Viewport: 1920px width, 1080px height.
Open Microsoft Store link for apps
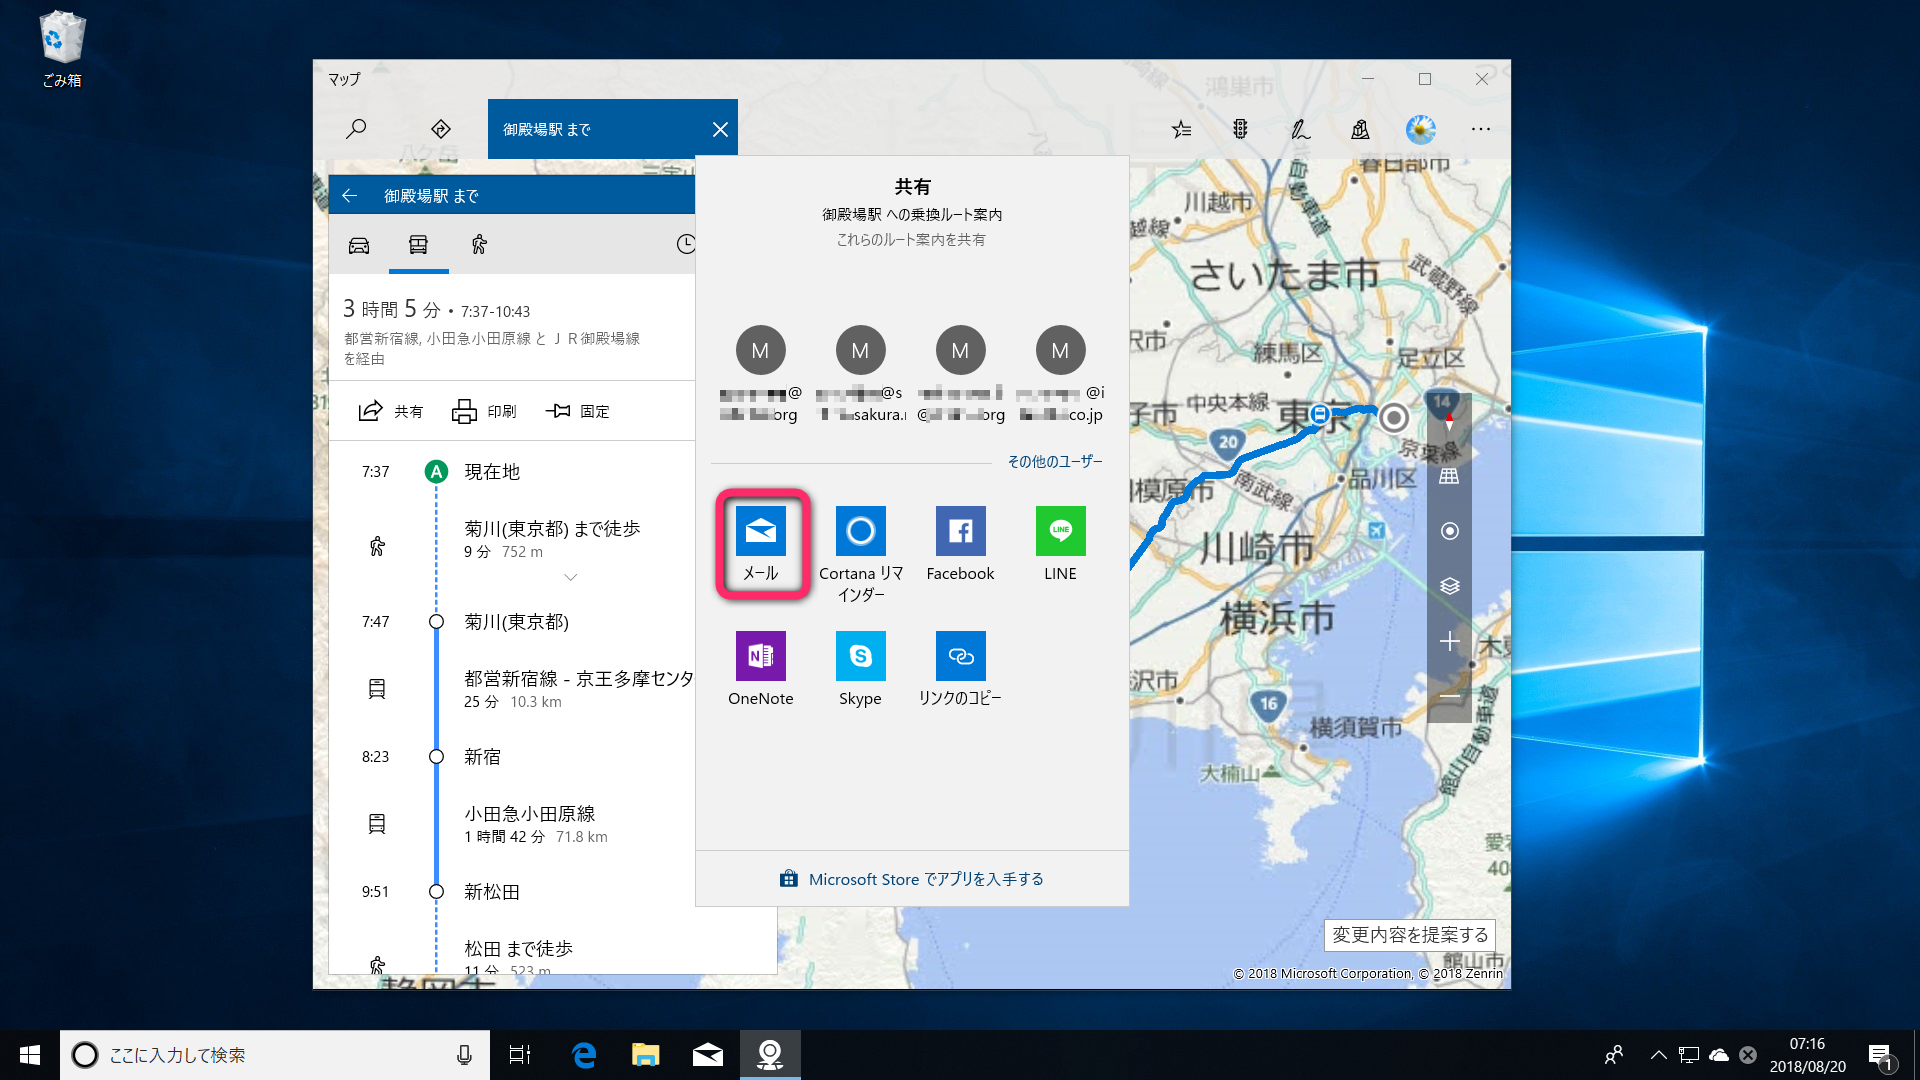point(912,879)
